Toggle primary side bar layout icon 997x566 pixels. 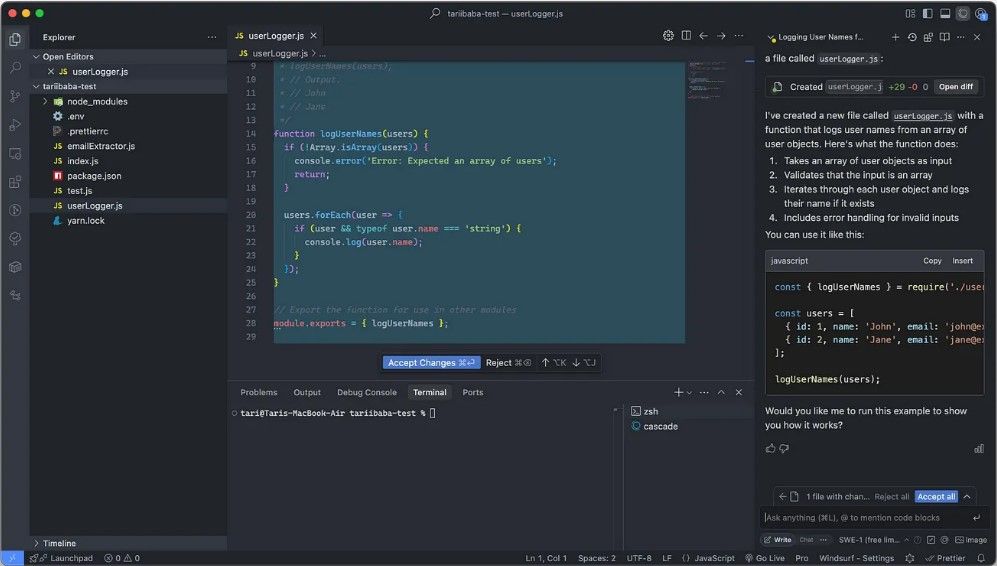928,13
